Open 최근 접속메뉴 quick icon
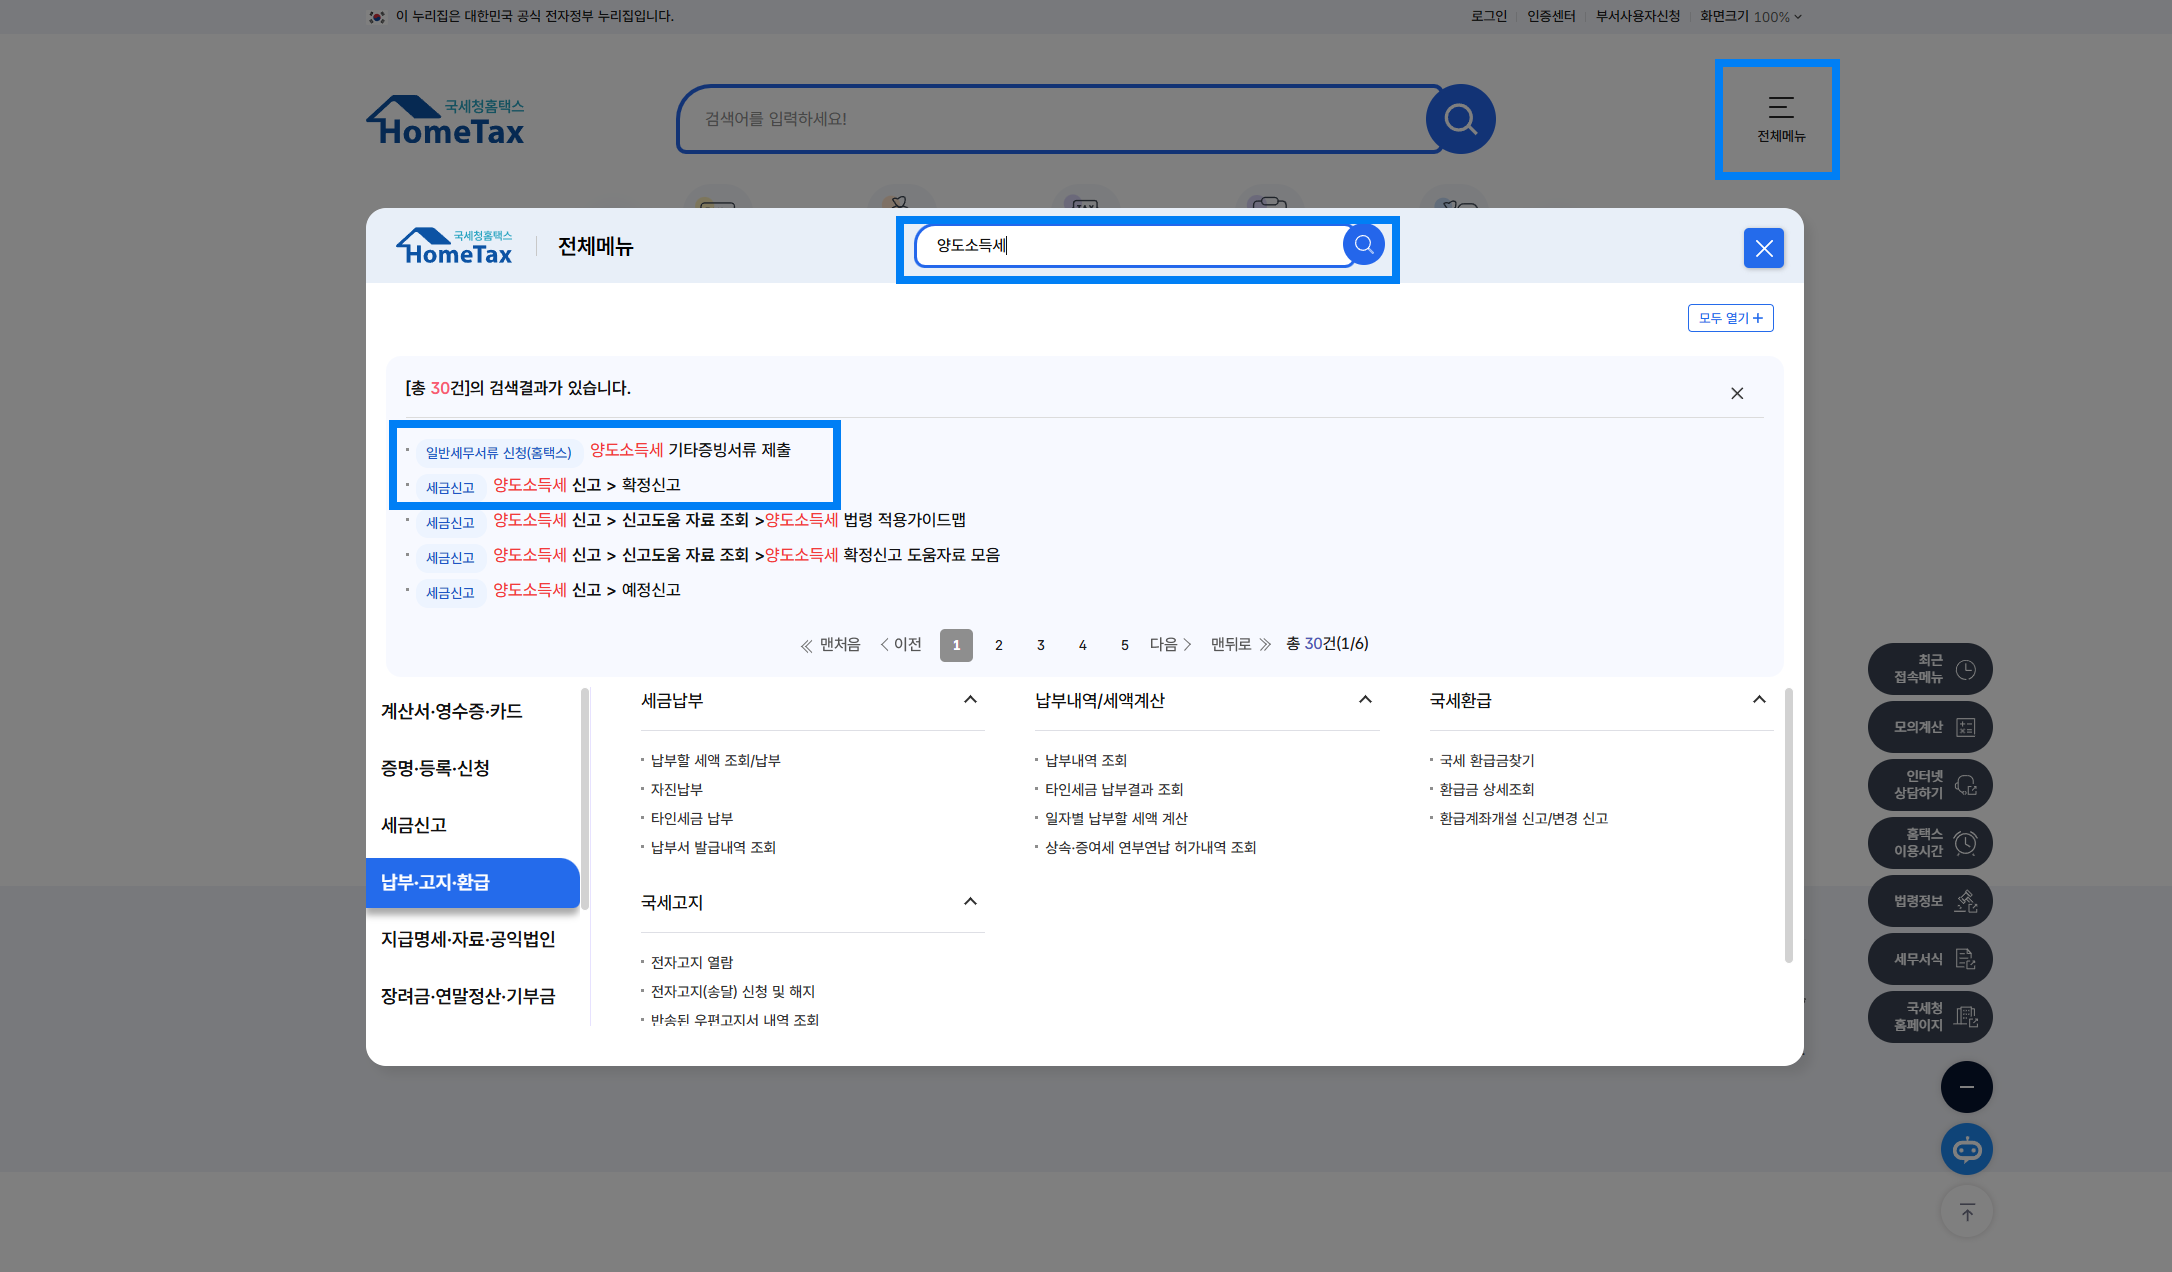 [1930, 669]
